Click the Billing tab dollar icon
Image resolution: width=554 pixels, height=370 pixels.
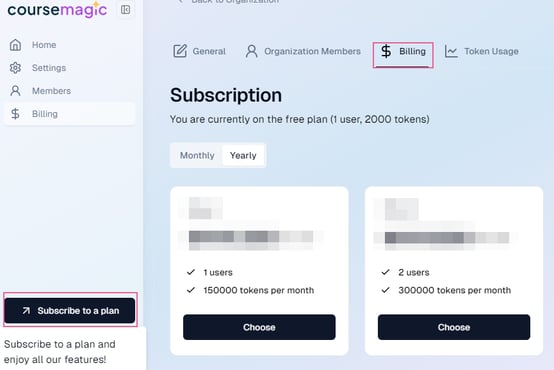[x=386, y=51]
